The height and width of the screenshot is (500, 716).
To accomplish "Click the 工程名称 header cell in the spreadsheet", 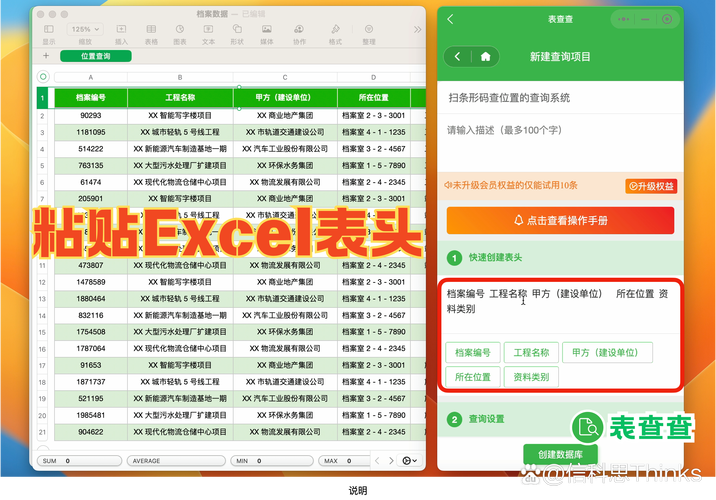I will click(180, 98).
